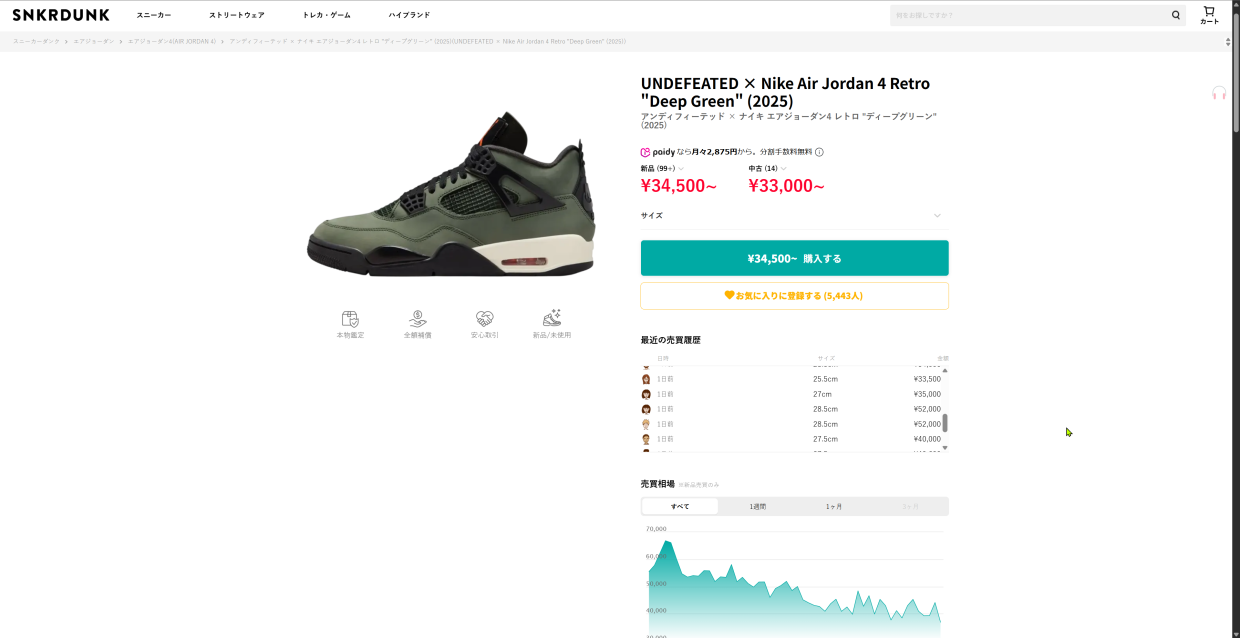Select the 1週間 chart range
Viewport: 1240px width, 638px height.
[x=757, y=507]
